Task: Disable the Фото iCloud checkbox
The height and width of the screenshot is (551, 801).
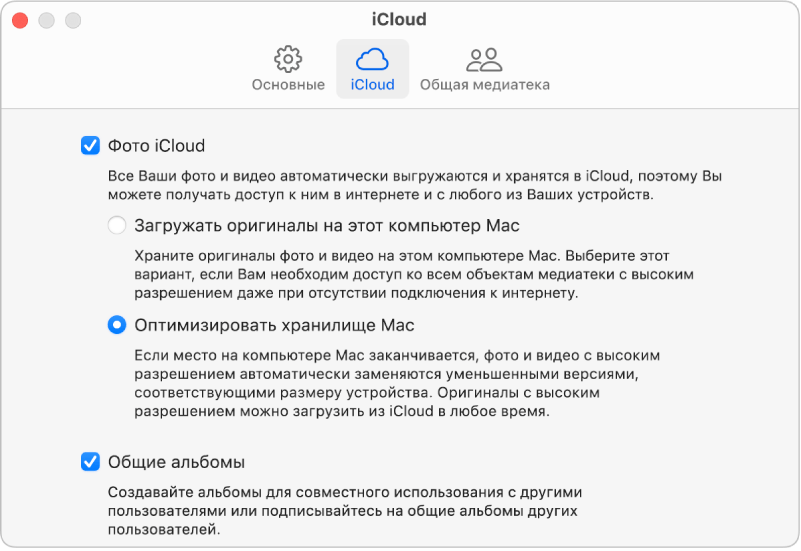Action: [90, 146]
